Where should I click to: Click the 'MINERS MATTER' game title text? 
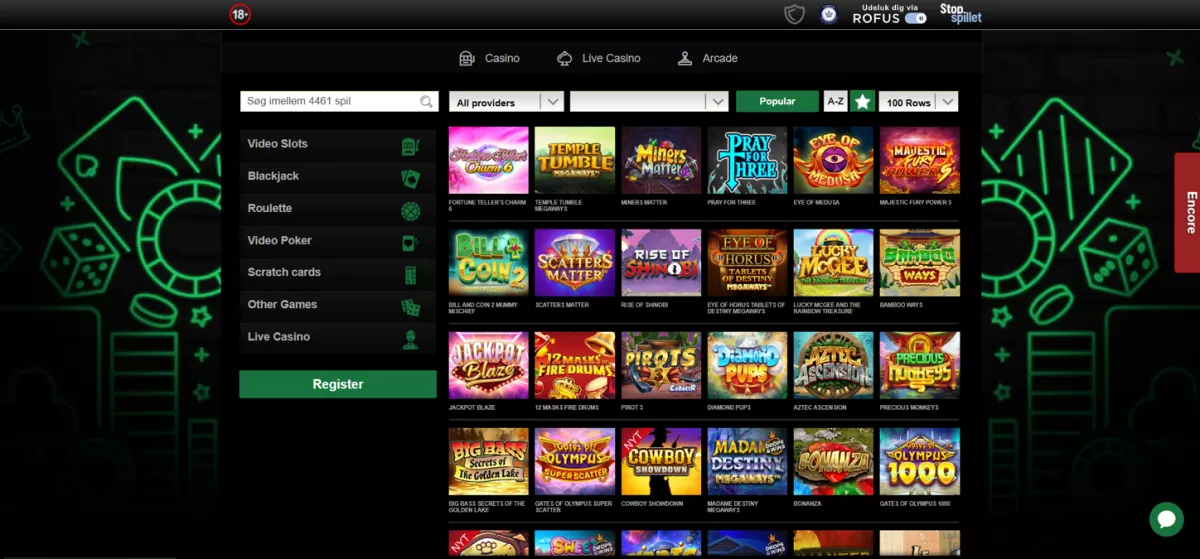point(644,203)
